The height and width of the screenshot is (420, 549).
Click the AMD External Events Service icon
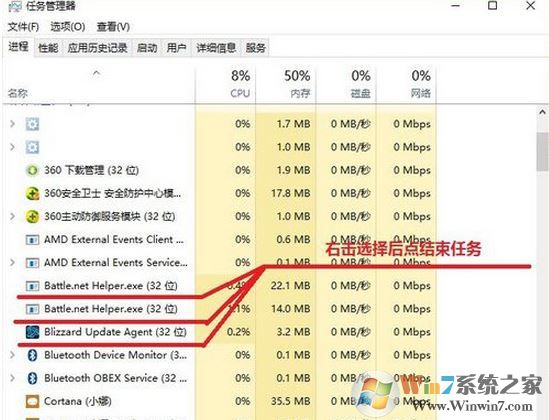[x=33, y=263]
